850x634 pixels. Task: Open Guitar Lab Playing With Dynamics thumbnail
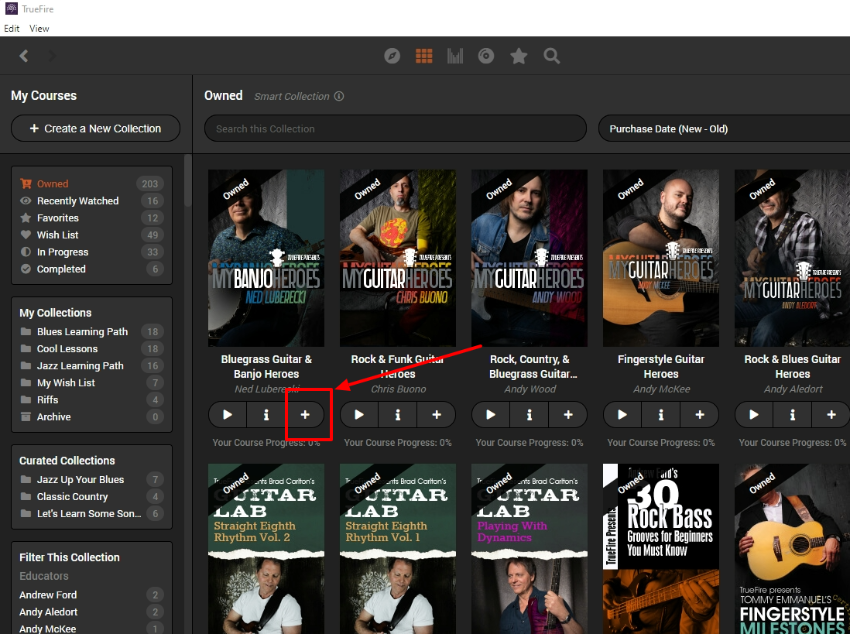point(530,549)
